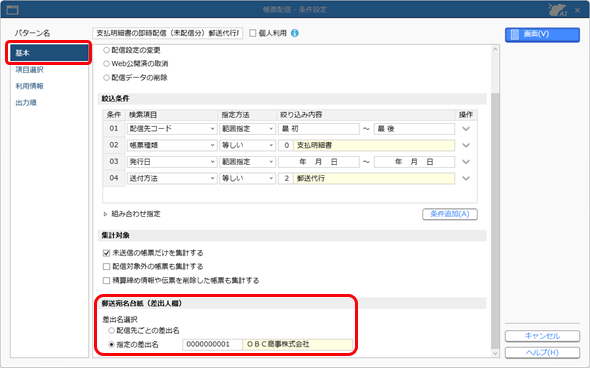Viewport: 590px width, 368px height.
Task: Click the 最初 start field in row 01
Action: (319, 129)
